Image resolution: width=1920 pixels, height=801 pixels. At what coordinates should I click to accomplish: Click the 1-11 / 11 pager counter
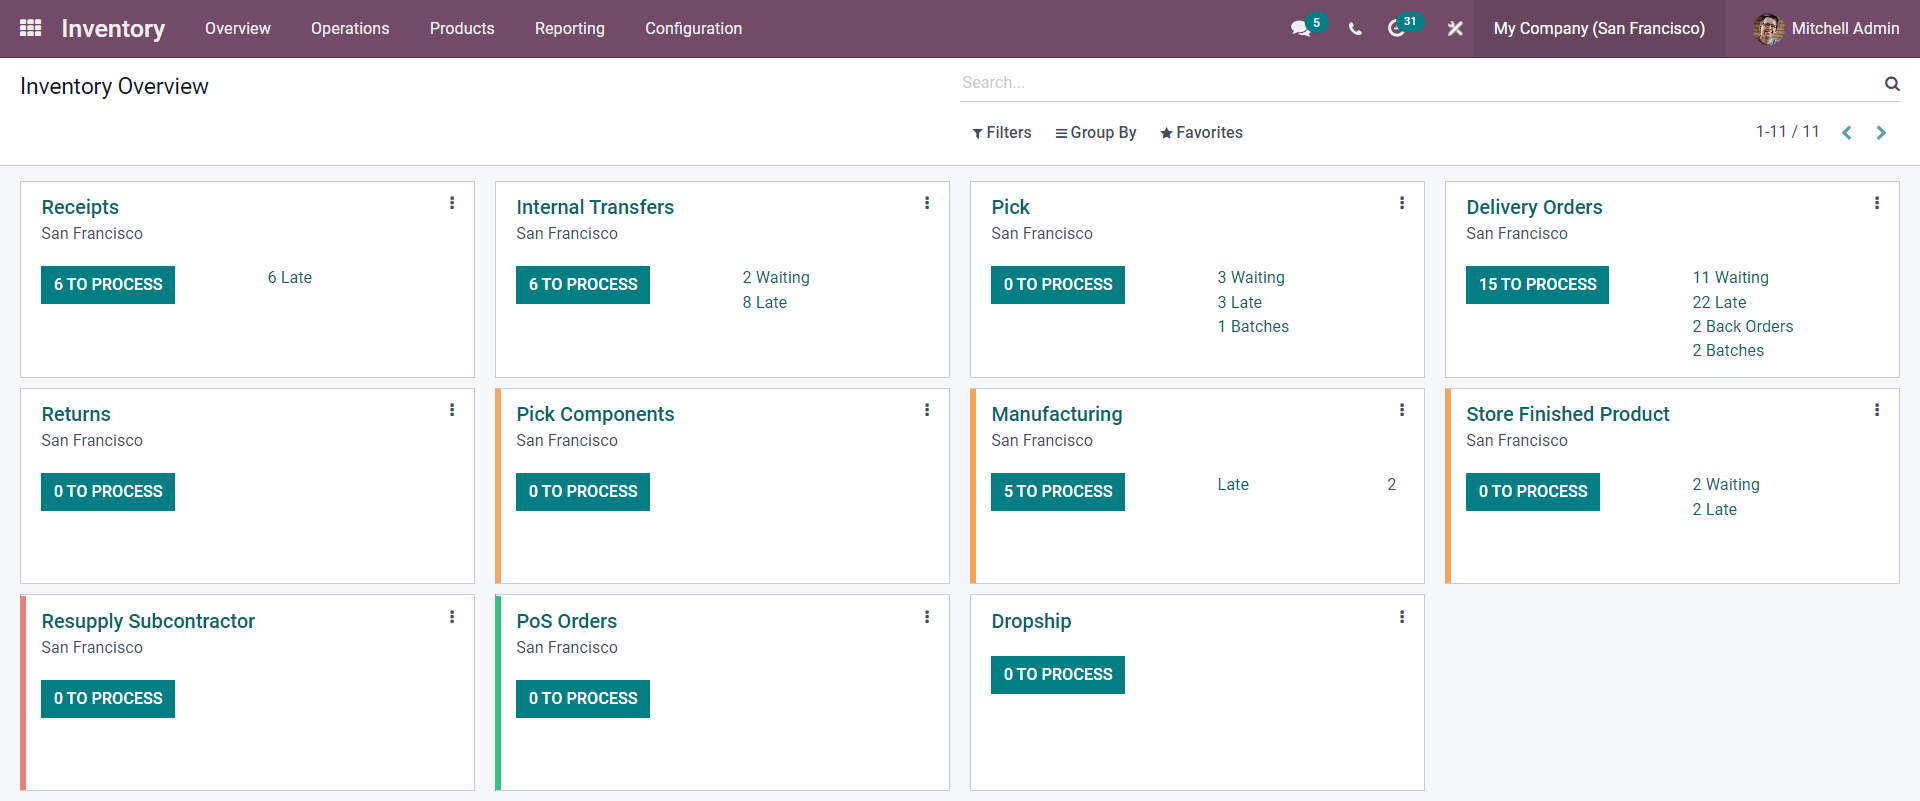(1788, 132)
